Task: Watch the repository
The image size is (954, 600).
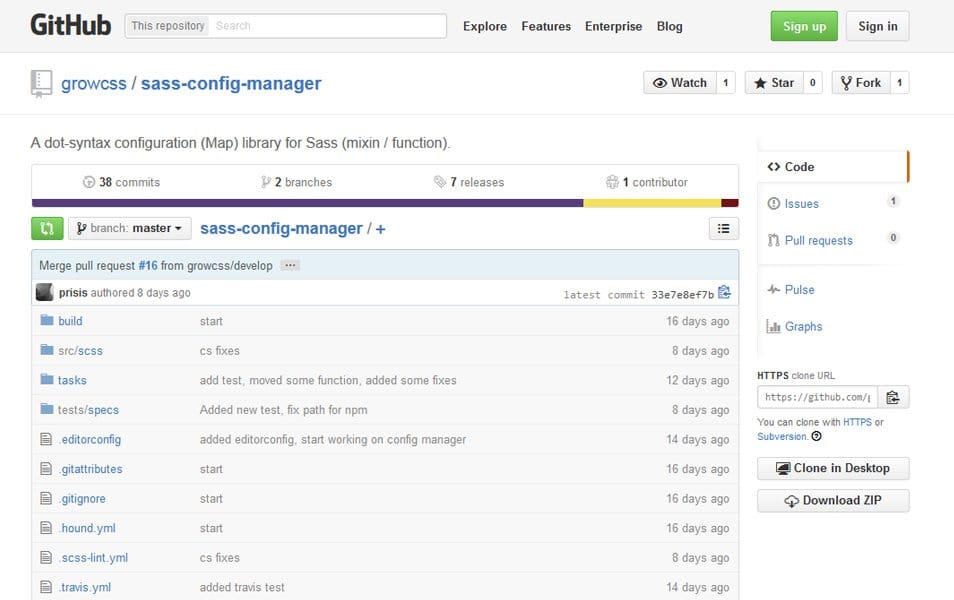Action: coord(682,83)
